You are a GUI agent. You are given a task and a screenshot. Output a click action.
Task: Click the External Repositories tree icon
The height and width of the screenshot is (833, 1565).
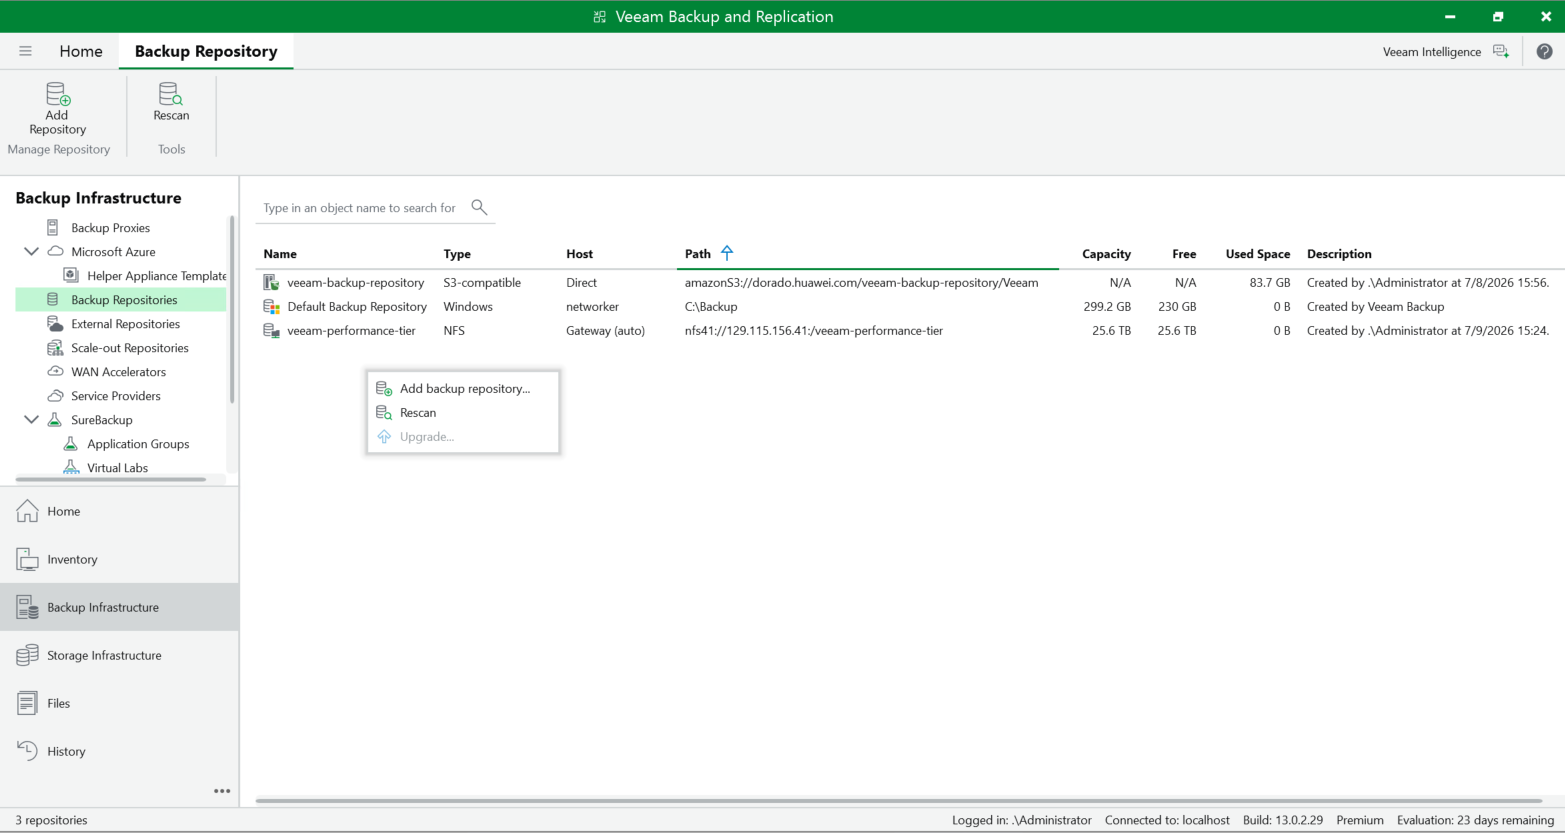[x=56, y=324]
